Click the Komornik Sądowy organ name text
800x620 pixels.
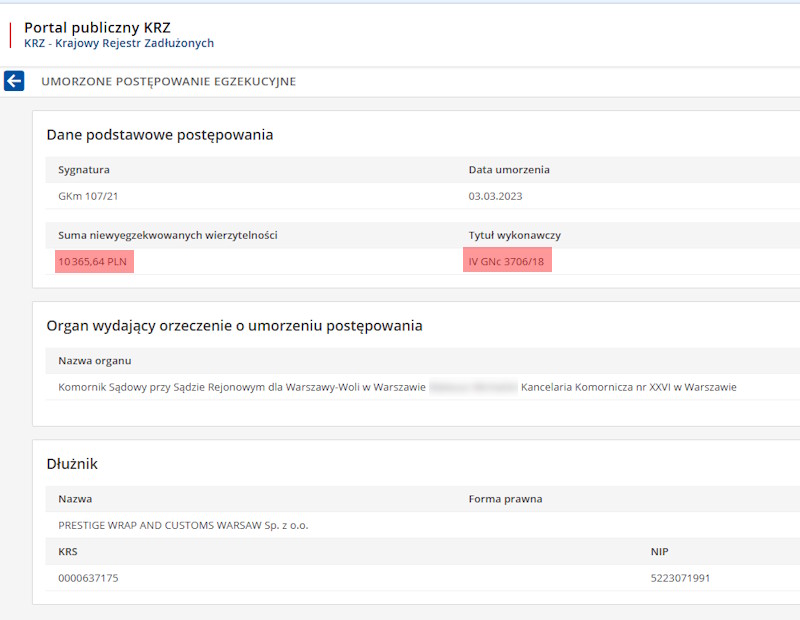point(242,387)
